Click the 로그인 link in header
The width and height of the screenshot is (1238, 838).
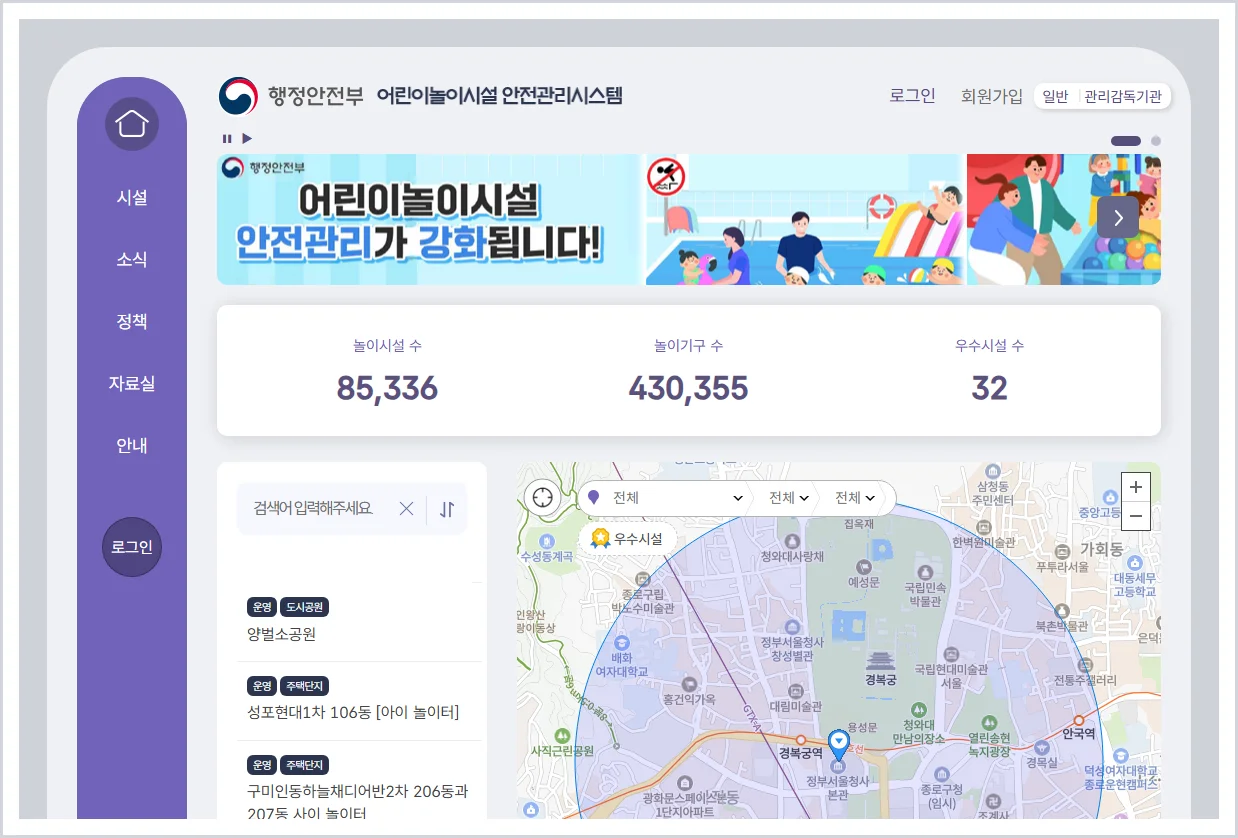912,96
